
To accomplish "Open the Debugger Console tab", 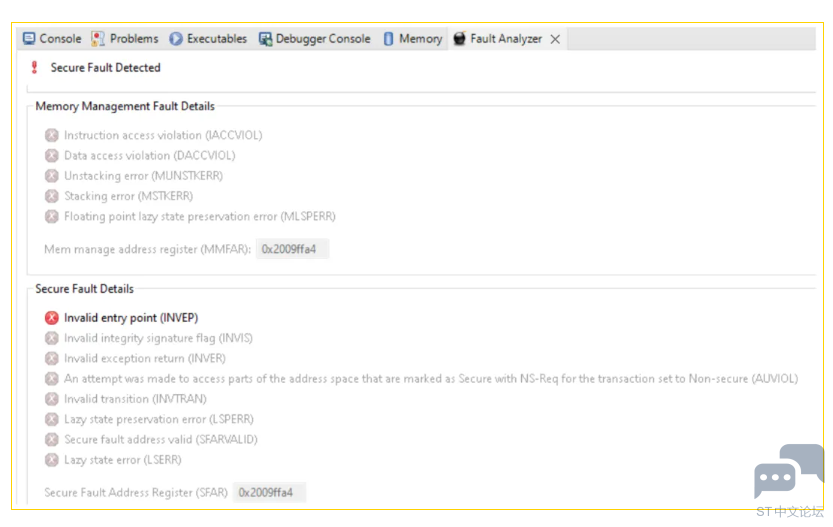I will (315, 39).
